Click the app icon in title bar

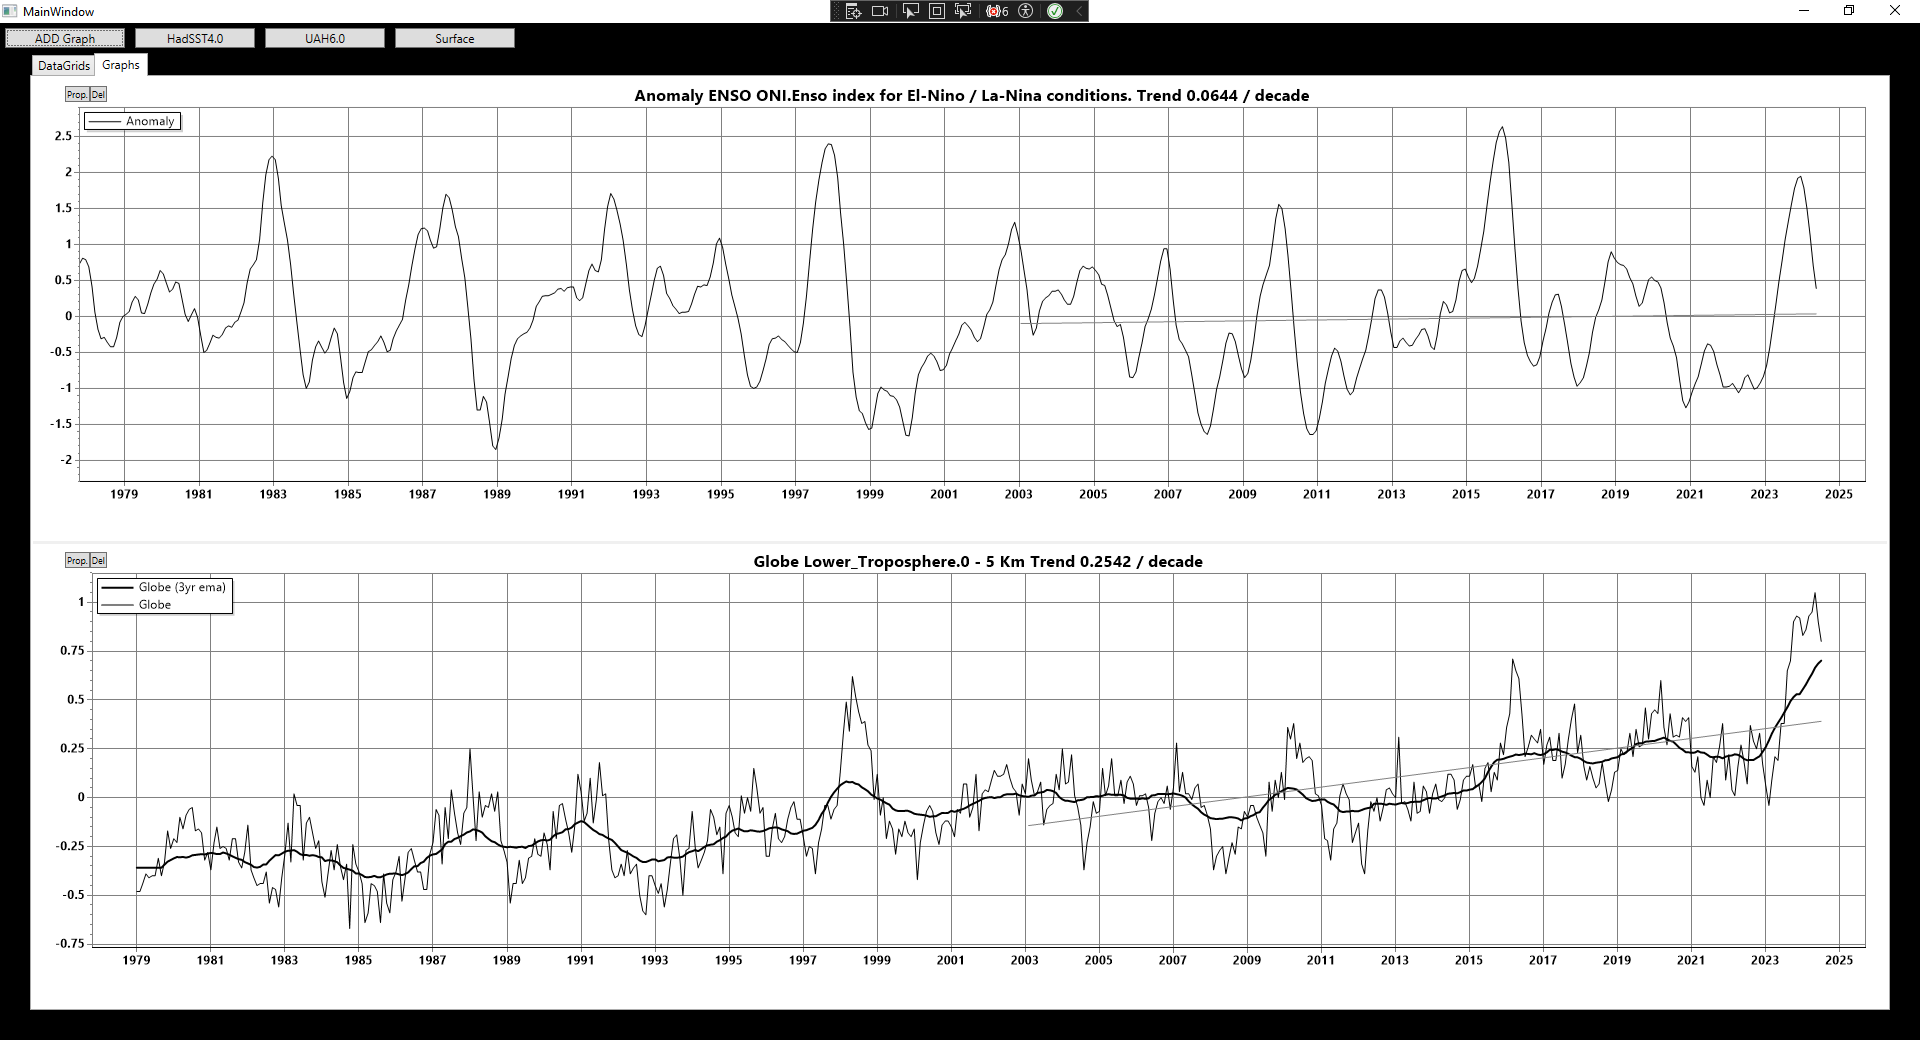(x=10, y=11)
